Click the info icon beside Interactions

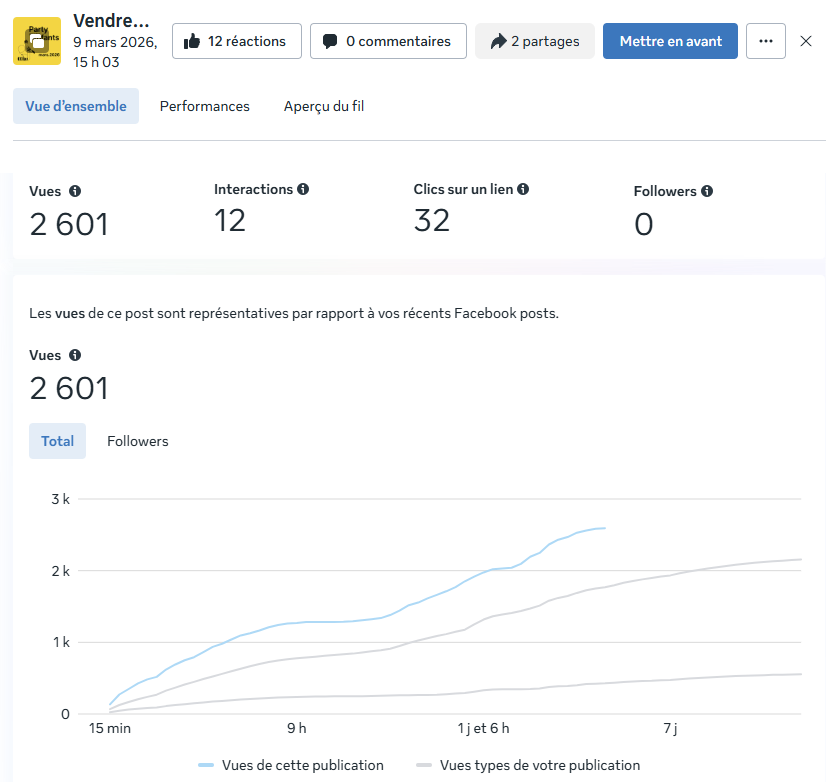pyautogui.click(x=303, y=189)
